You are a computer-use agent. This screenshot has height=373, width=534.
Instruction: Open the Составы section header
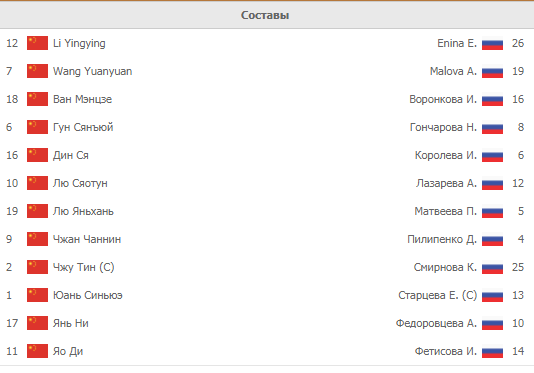click(x=265, y=15)
